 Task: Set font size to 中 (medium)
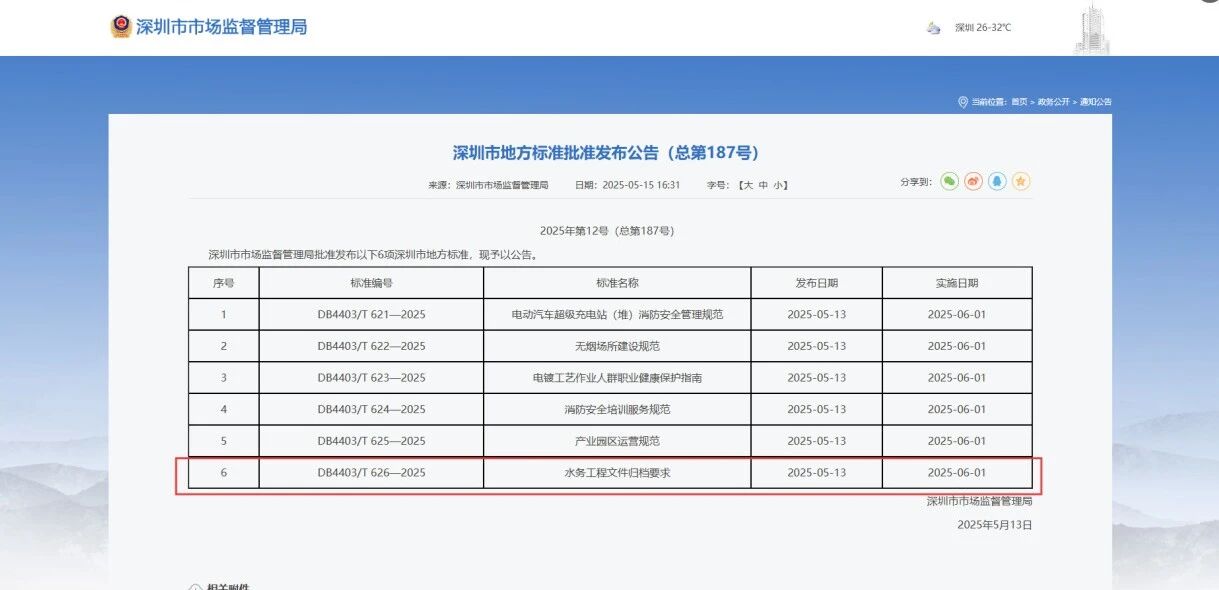click(763, 185)
